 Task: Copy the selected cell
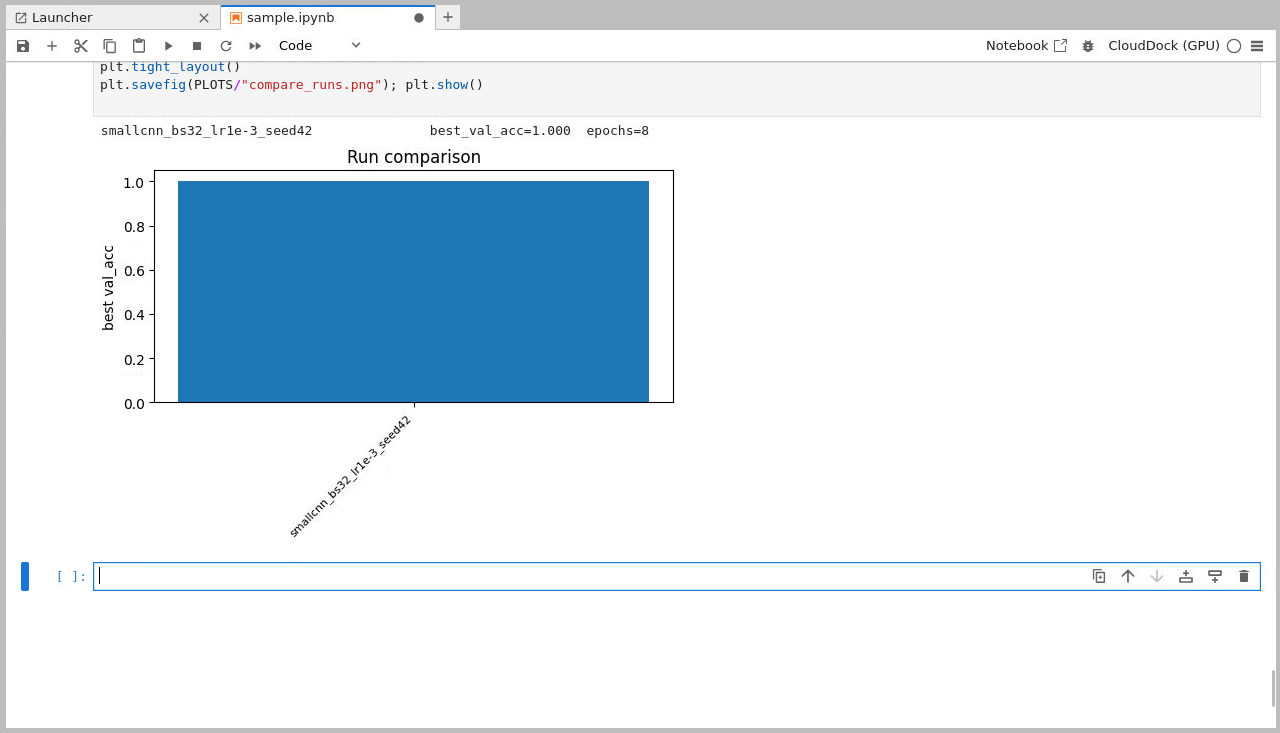point(110,45)
